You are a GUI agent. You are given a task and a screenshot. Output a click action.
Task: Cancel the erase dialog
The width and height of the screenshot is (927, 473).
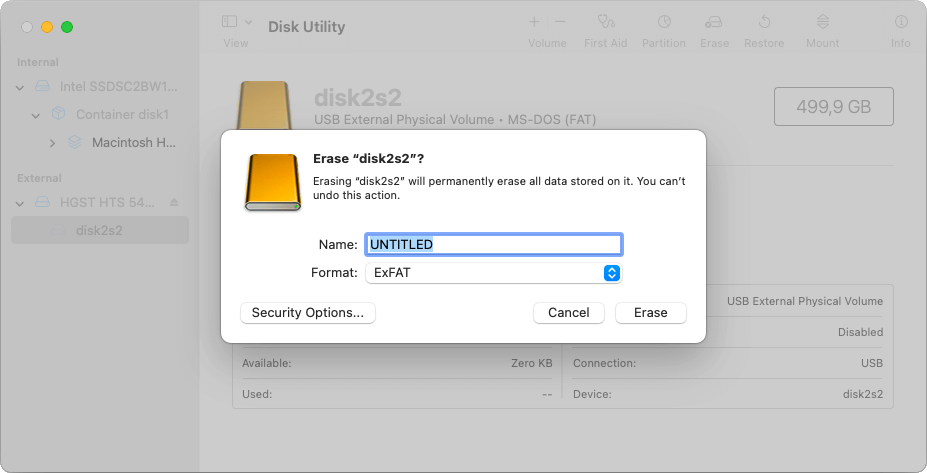click(x=568, y=313)
